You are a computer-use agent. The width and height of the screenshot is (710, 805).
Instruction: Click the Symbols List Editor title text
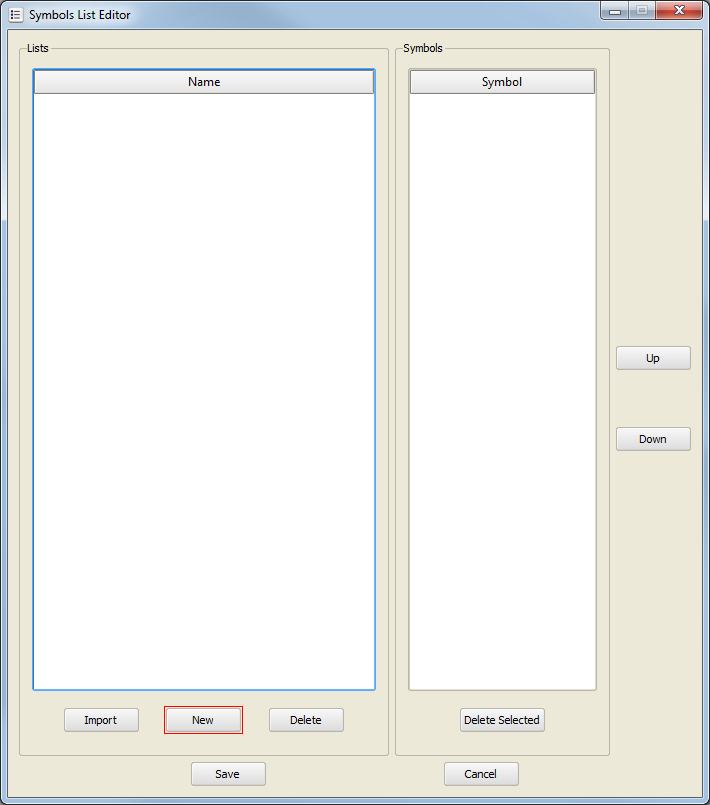80,15
